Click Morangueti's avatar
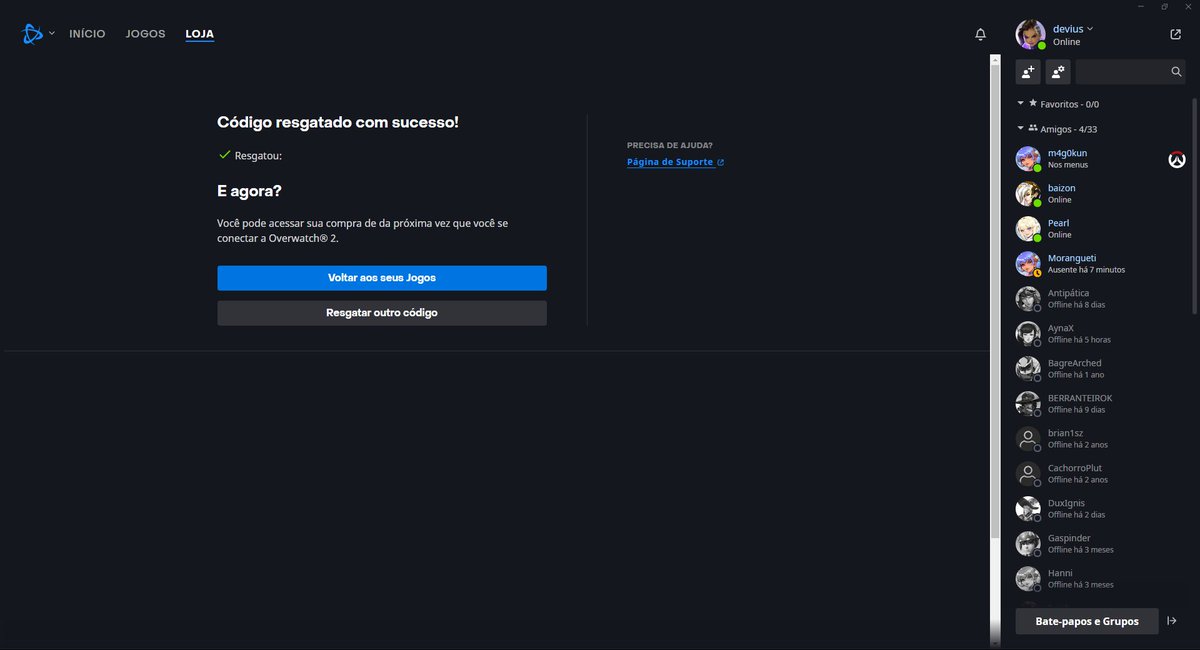The height and width of the screenshot is (650, 1200). pyautogui.click(x=1028, y=264)
